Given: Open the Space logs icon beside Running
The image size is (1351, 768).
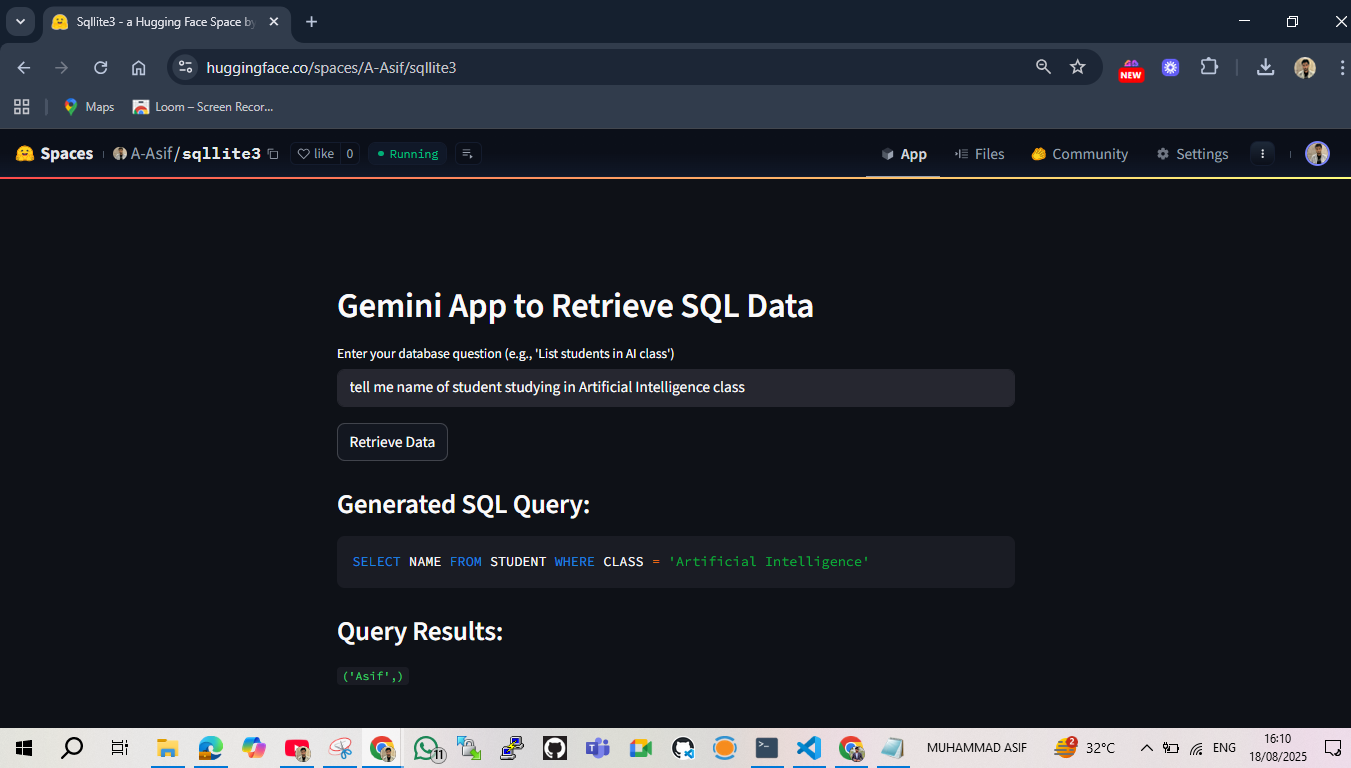Looking at the screenshot, I should click(x=468, y=154).
